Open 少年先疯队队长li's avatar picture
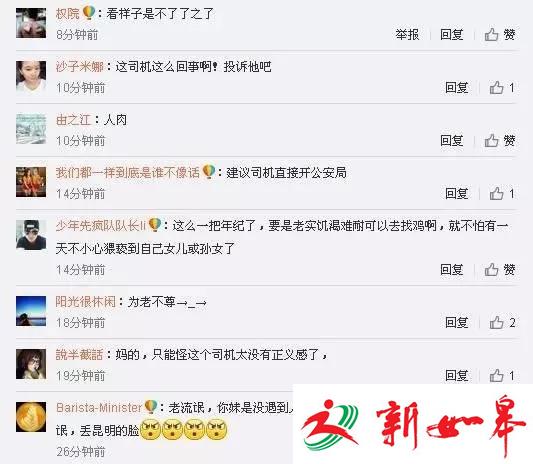533x464 pixels. pos(31,235)
